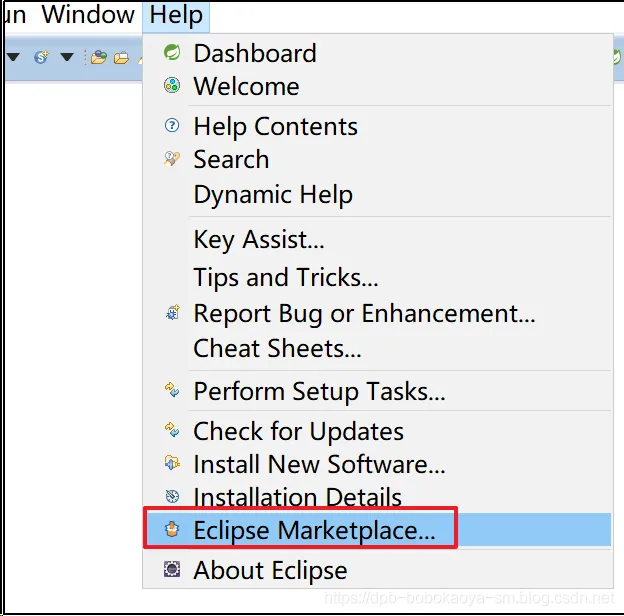624x616 pixels.
Task: Click the Install New Software icon
Action: [x=172, y=464]
